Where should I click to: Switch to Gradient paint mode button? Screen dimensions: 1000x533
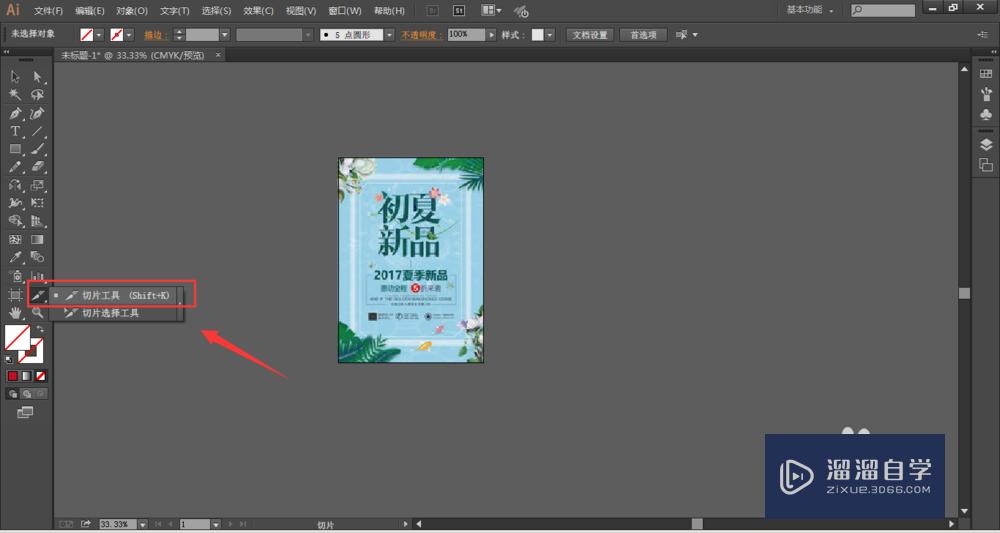click(x=27, y=376)
